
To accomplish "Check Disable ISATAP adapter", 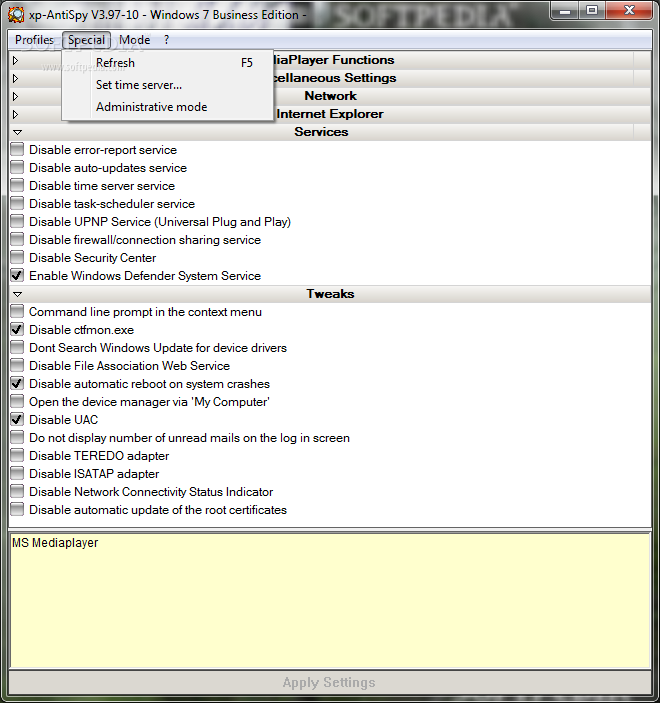I will click(x=17, y=473).
